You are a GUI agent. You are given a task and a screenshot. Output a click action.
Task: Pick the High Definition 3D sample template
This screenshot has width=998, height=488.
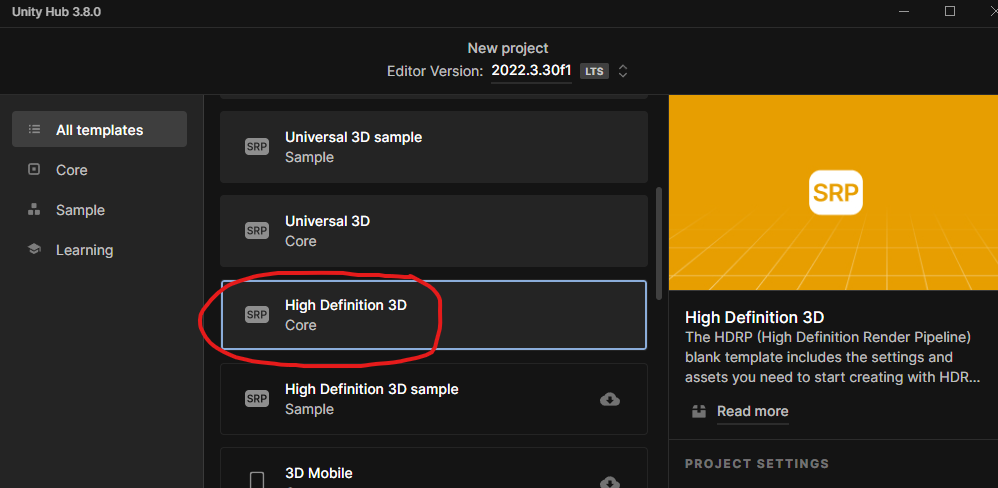coord(433,399)
